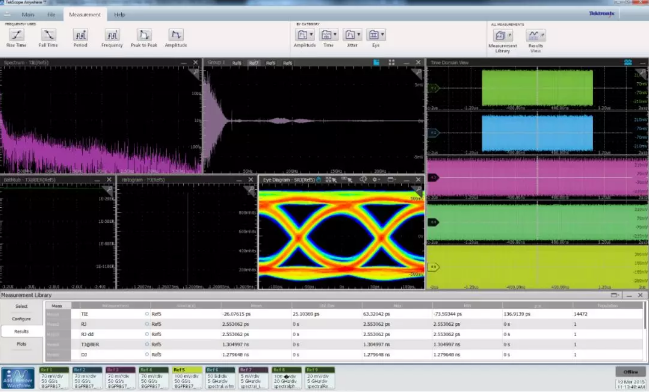Toggle the radio circle in the RJ row
The image size is (649, 392).
tap(147, 324)
